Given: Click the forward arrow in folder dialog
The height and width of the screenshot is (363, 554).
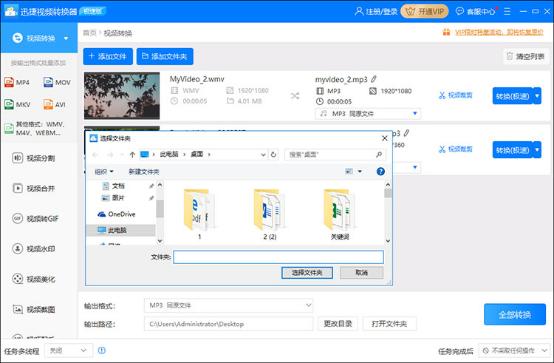Looking at the screenshot, I should click(110, 154).
